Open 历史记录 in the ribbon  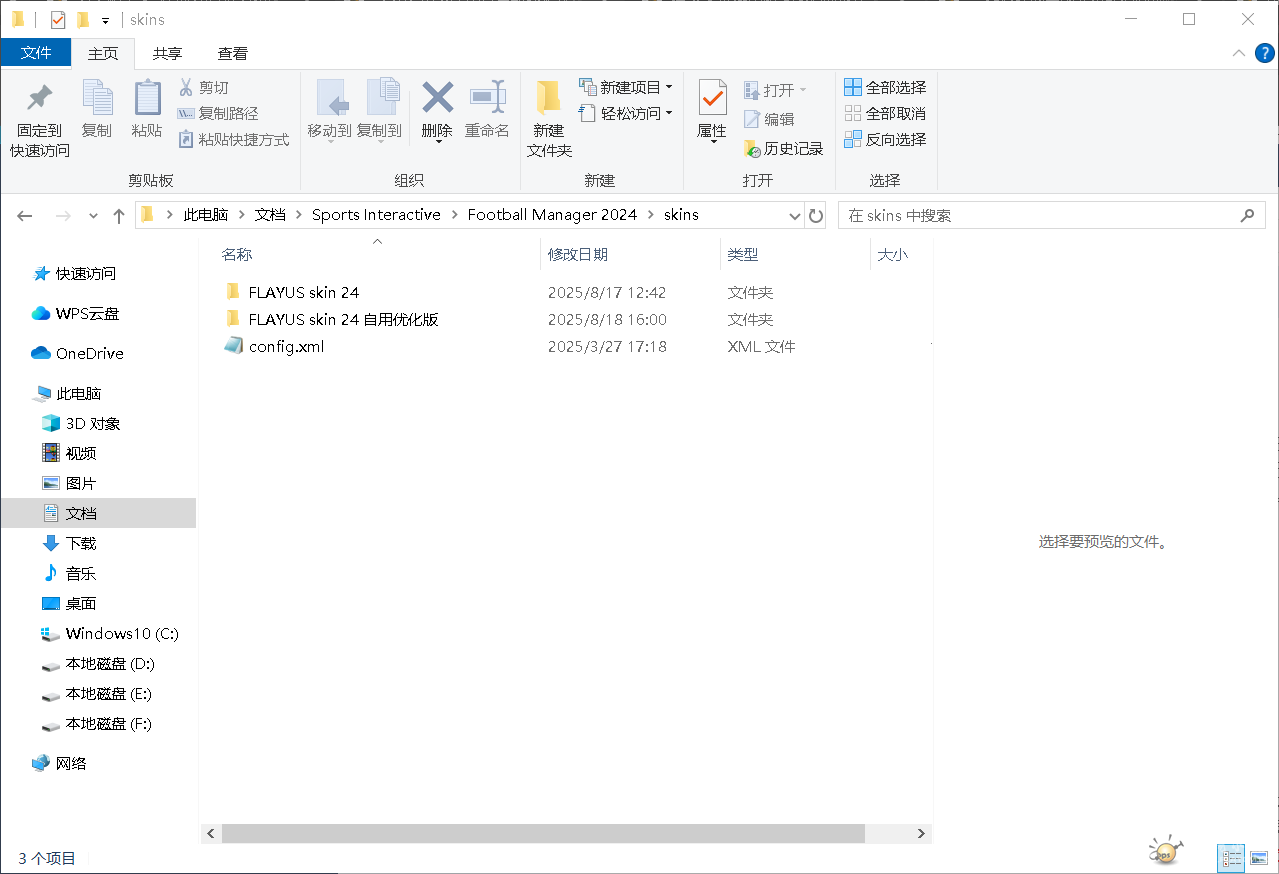[784, 149]
